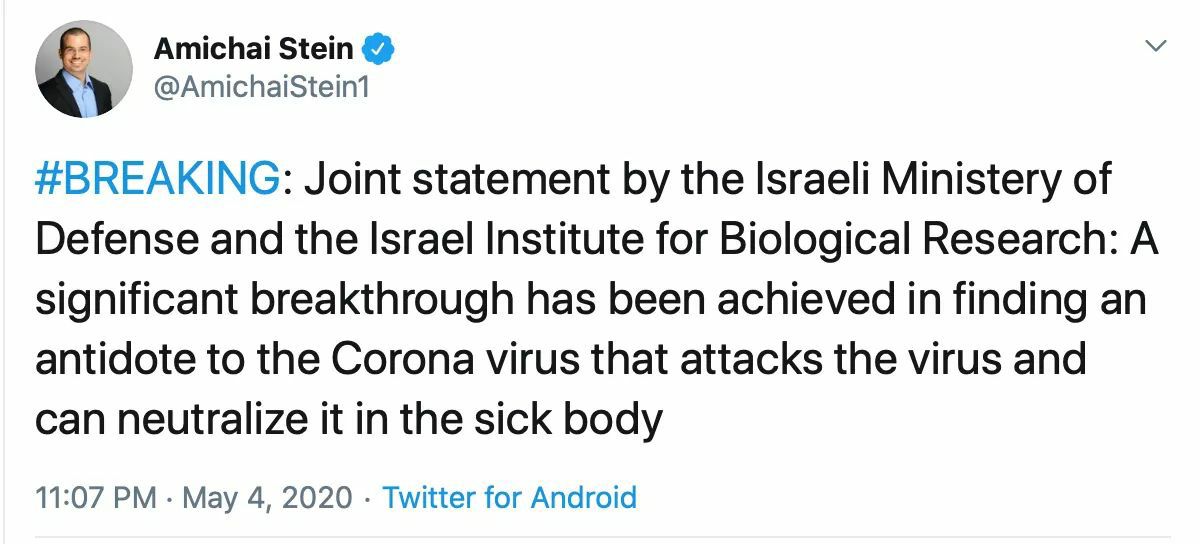Click the Twitter for Android link
The image size is (1200, 544).
tap(510, 497)
